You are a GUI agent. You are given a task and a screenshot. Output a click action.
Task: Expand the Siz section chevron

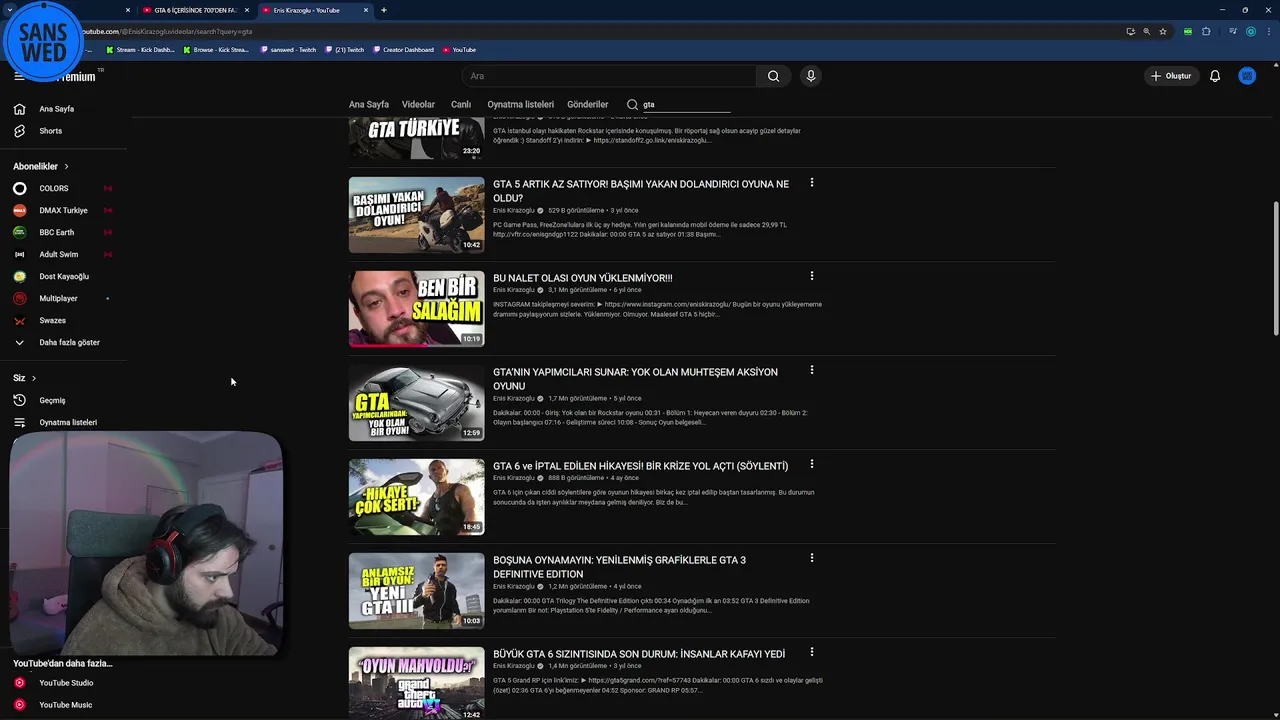coord(33,378)
